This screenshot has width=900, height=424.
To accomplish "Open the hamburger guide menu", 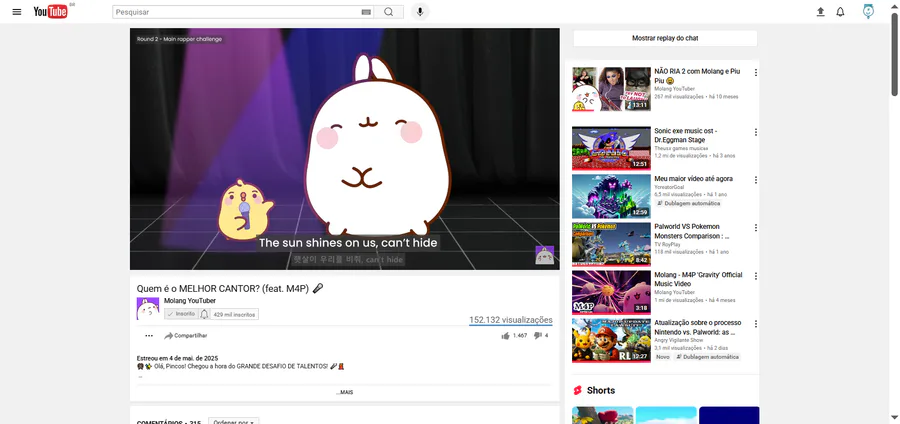I will pos(17,11).
